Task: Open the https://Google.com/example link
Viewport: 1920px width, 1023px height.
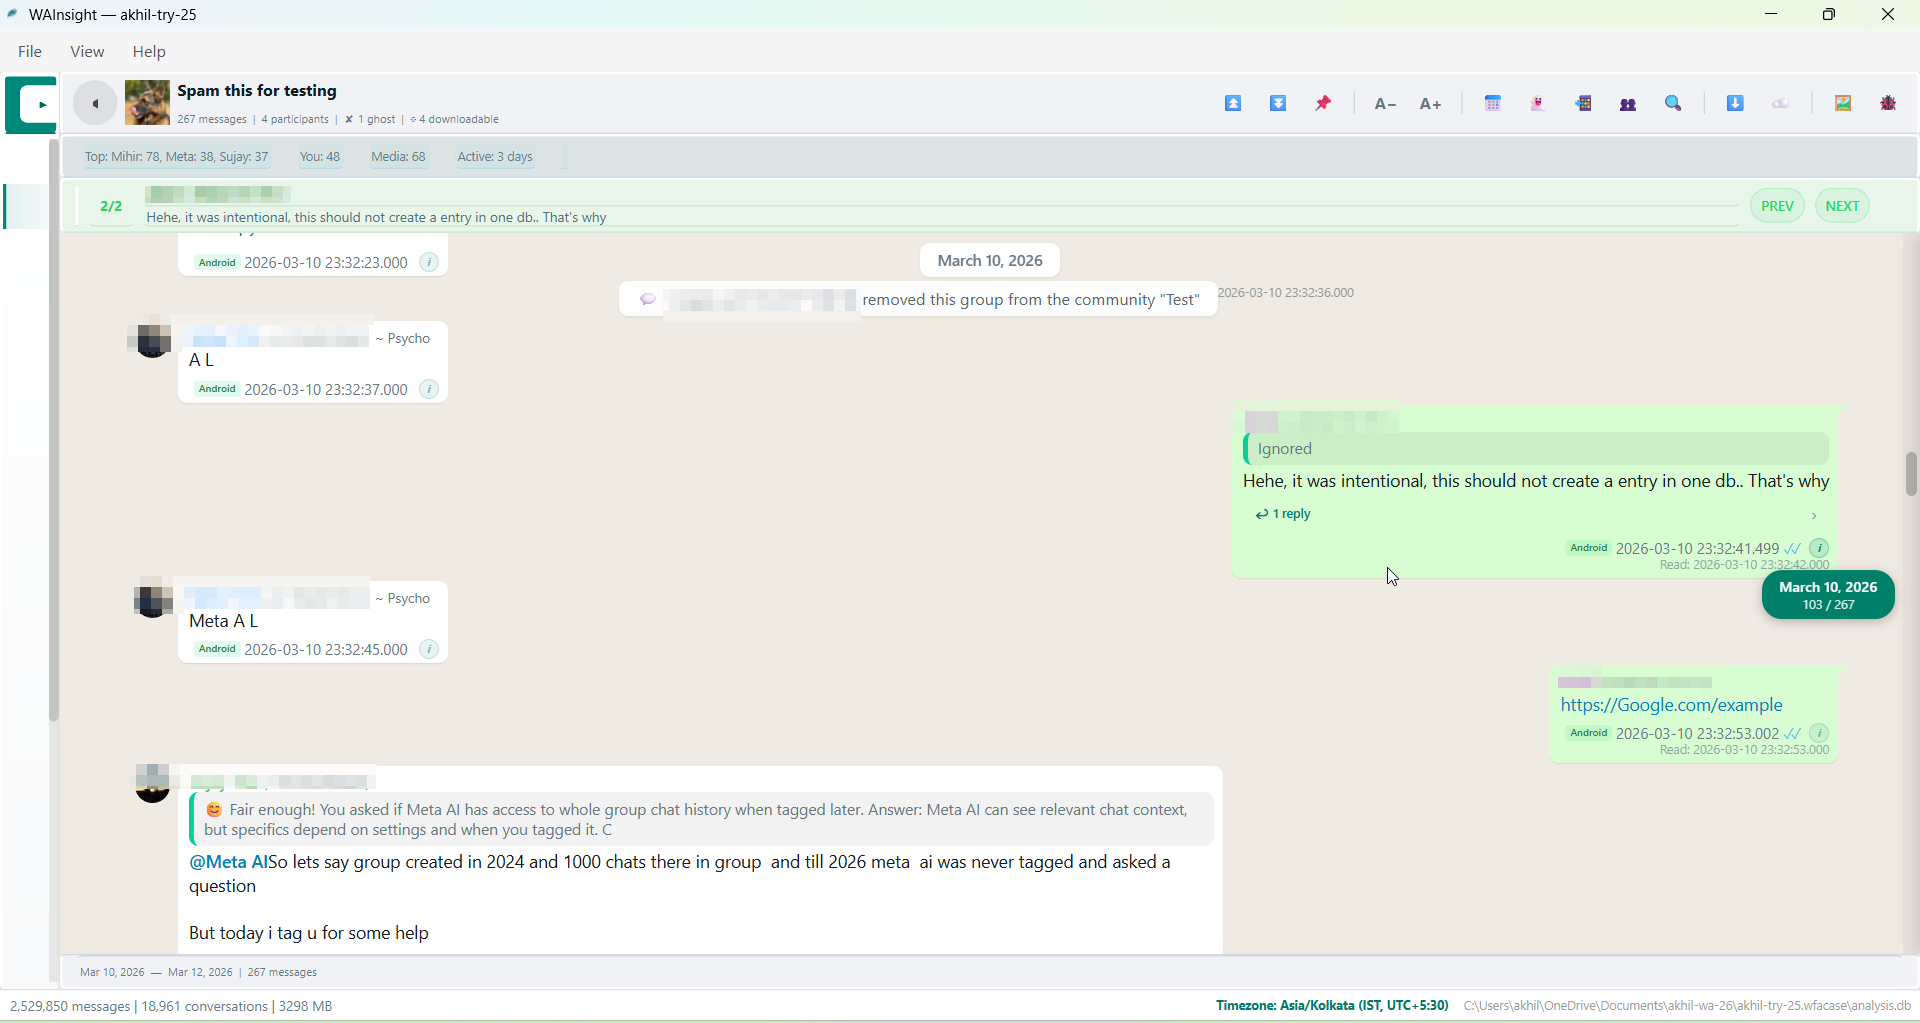Action: click(x=1671, y=705)
